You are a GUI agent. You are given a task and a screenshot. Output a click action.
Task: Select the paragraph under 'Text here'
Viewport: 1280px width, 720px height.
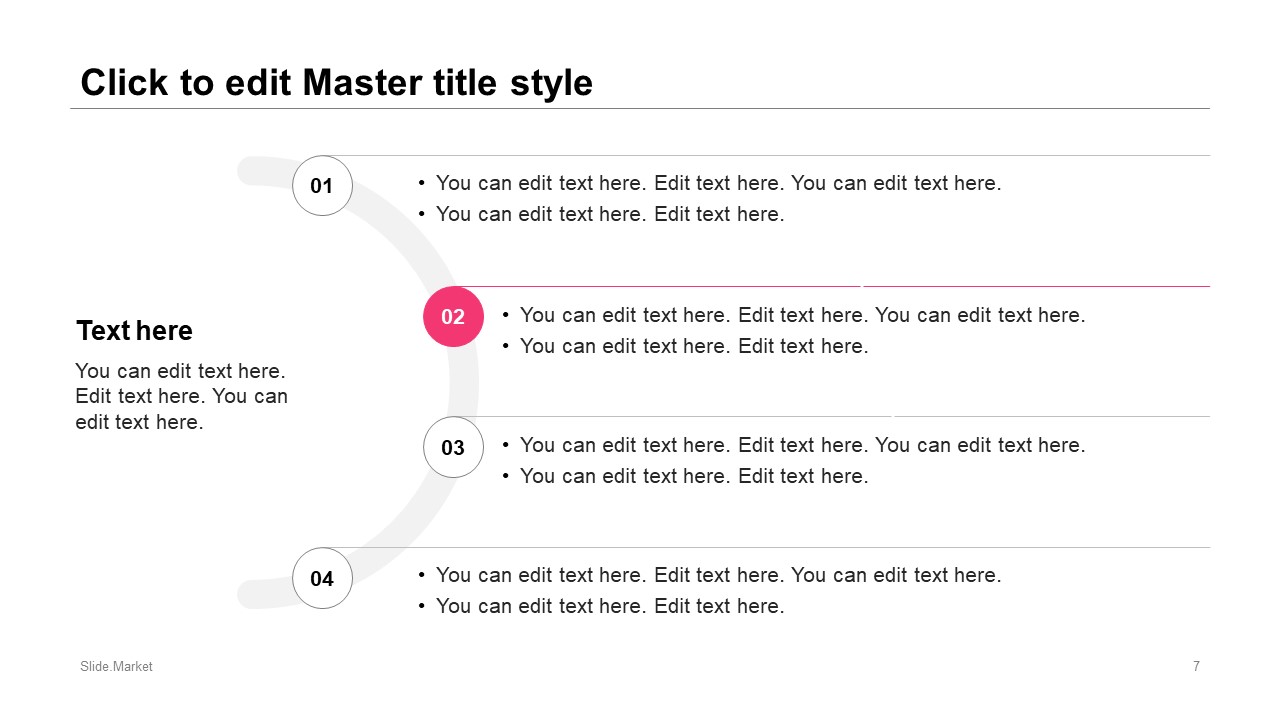(182, 396)
